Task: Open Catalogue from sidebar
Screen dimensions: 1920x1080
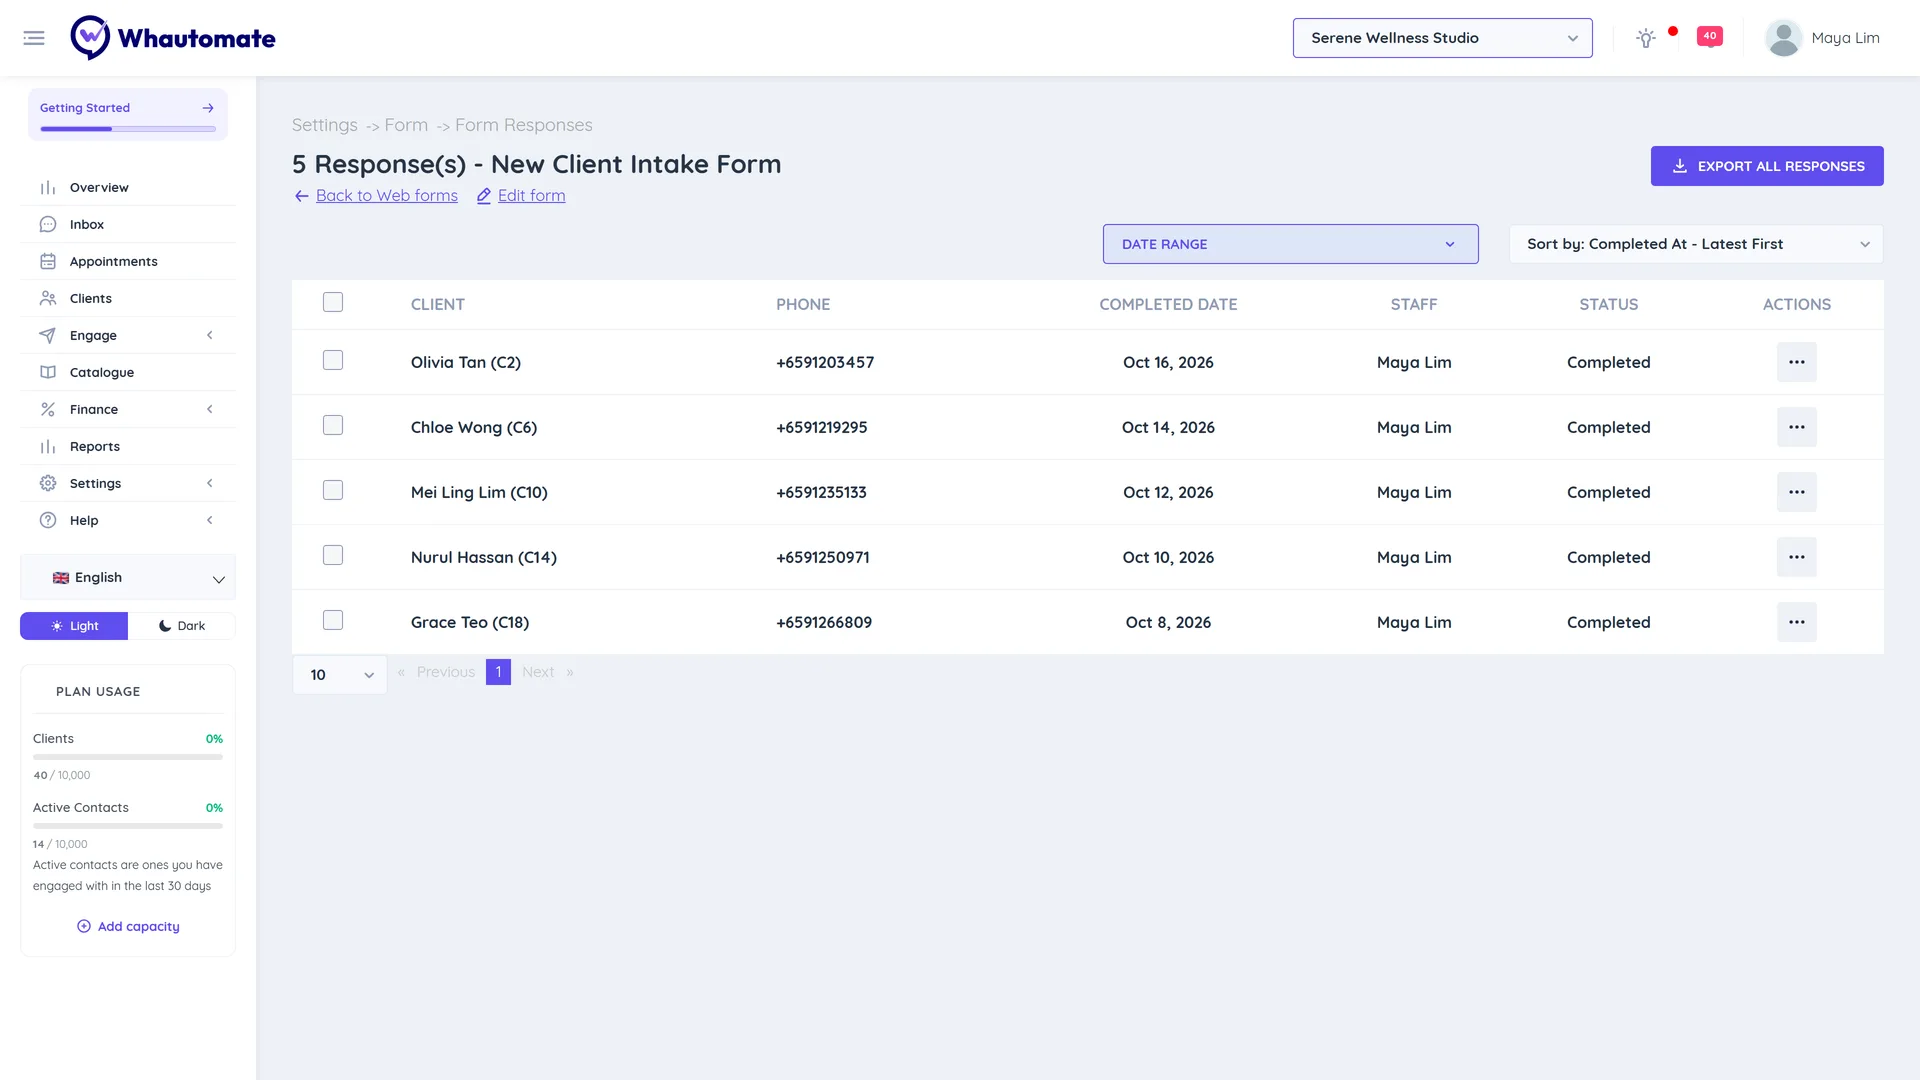Action: (128, 373)
